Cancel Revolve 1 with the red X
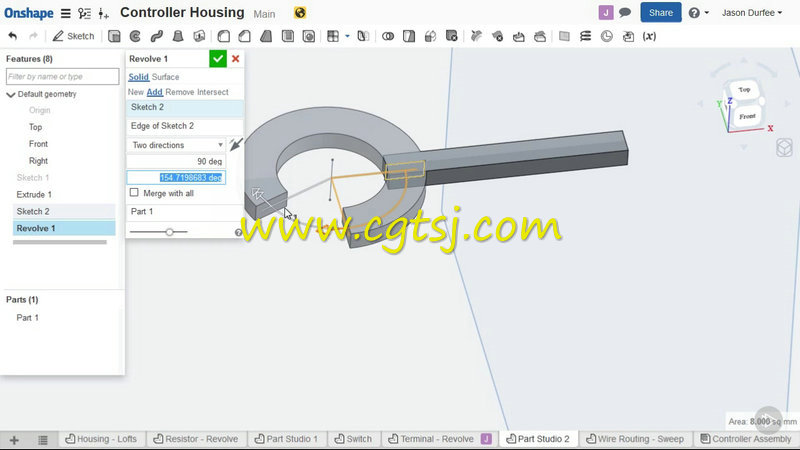 pyautogui.click(x=235, y=59)
